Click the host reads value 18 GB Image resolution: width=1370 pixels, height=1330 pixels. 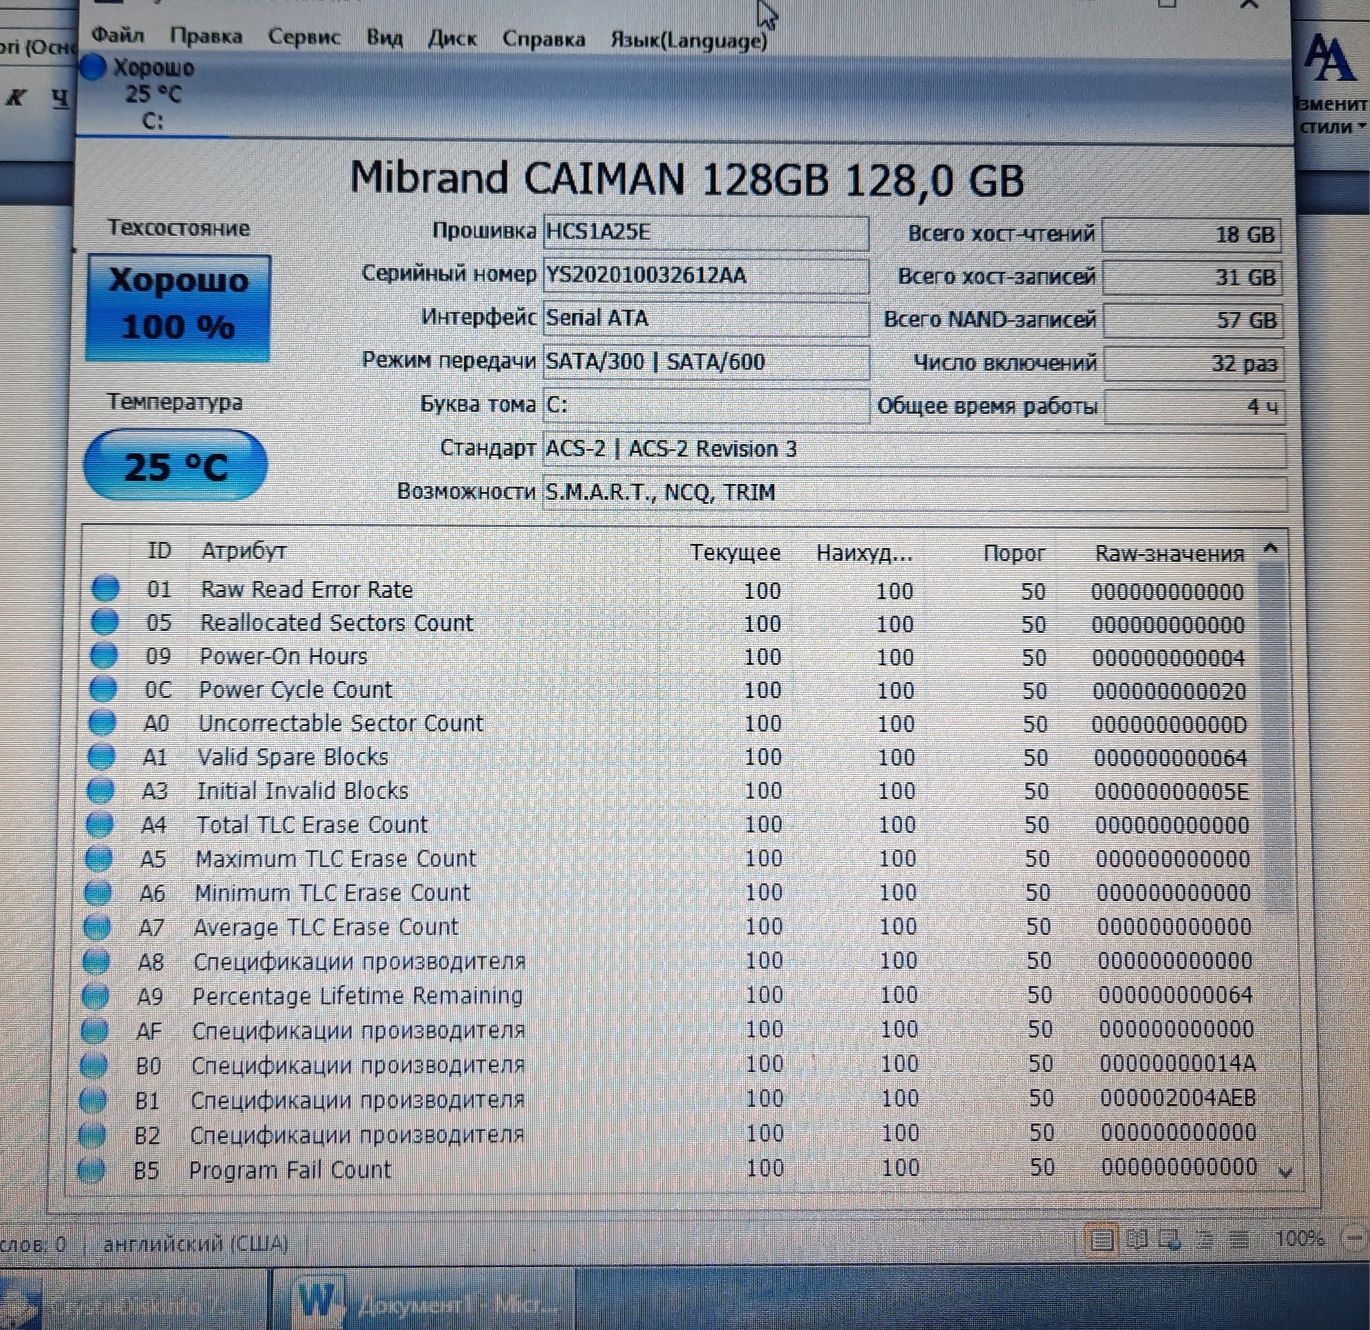[1191, 235]
